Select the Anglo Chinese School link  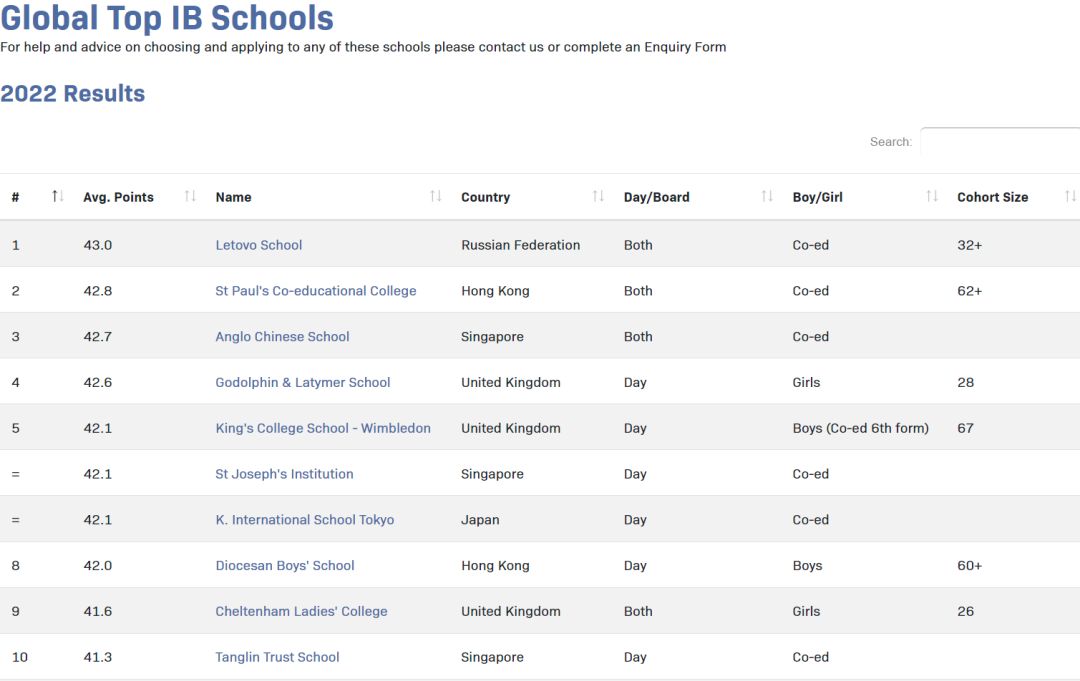(x=282, y=337)
